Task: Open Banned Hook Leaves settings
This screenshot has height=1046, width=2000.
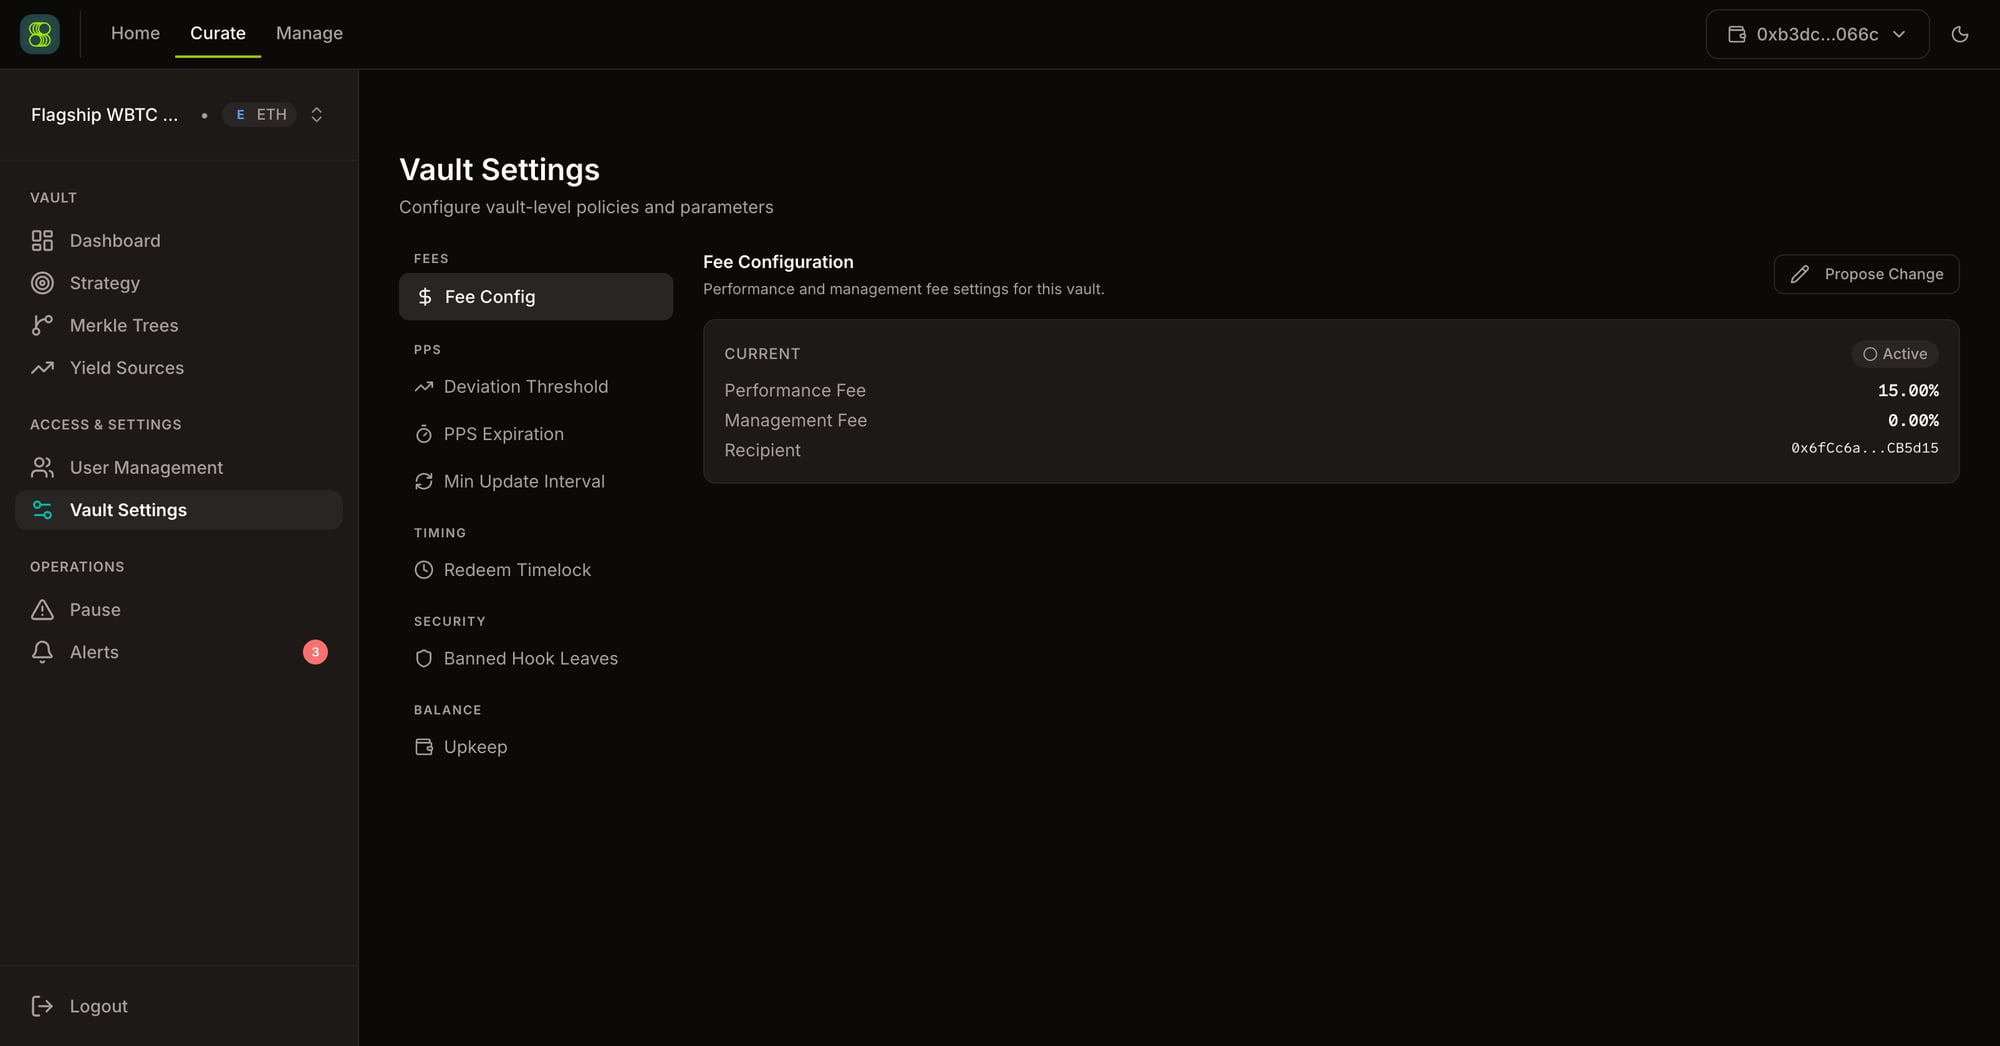Action: [x=536, y=659]
